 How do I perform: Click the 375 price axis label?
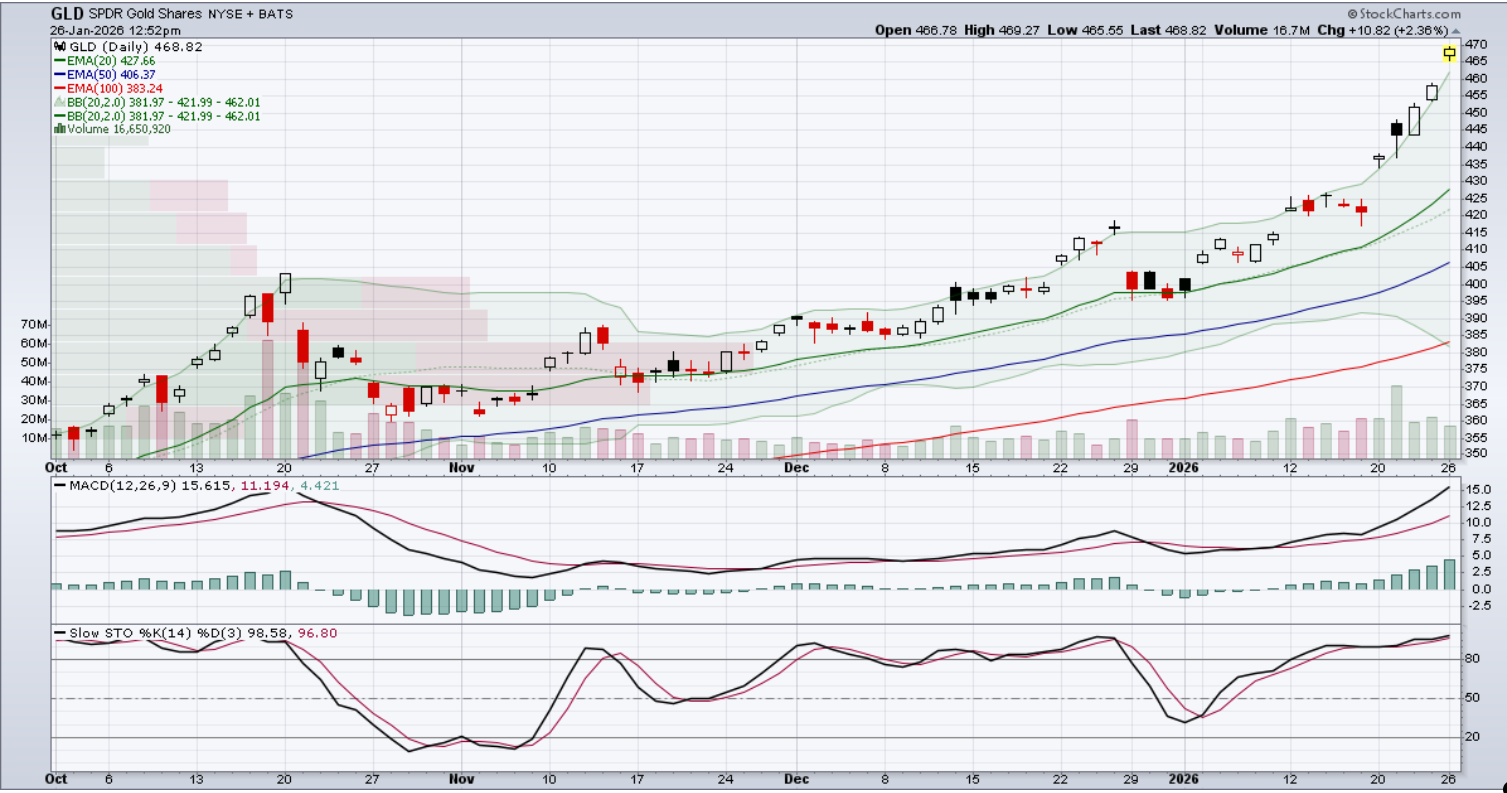tap(1476, 369)
